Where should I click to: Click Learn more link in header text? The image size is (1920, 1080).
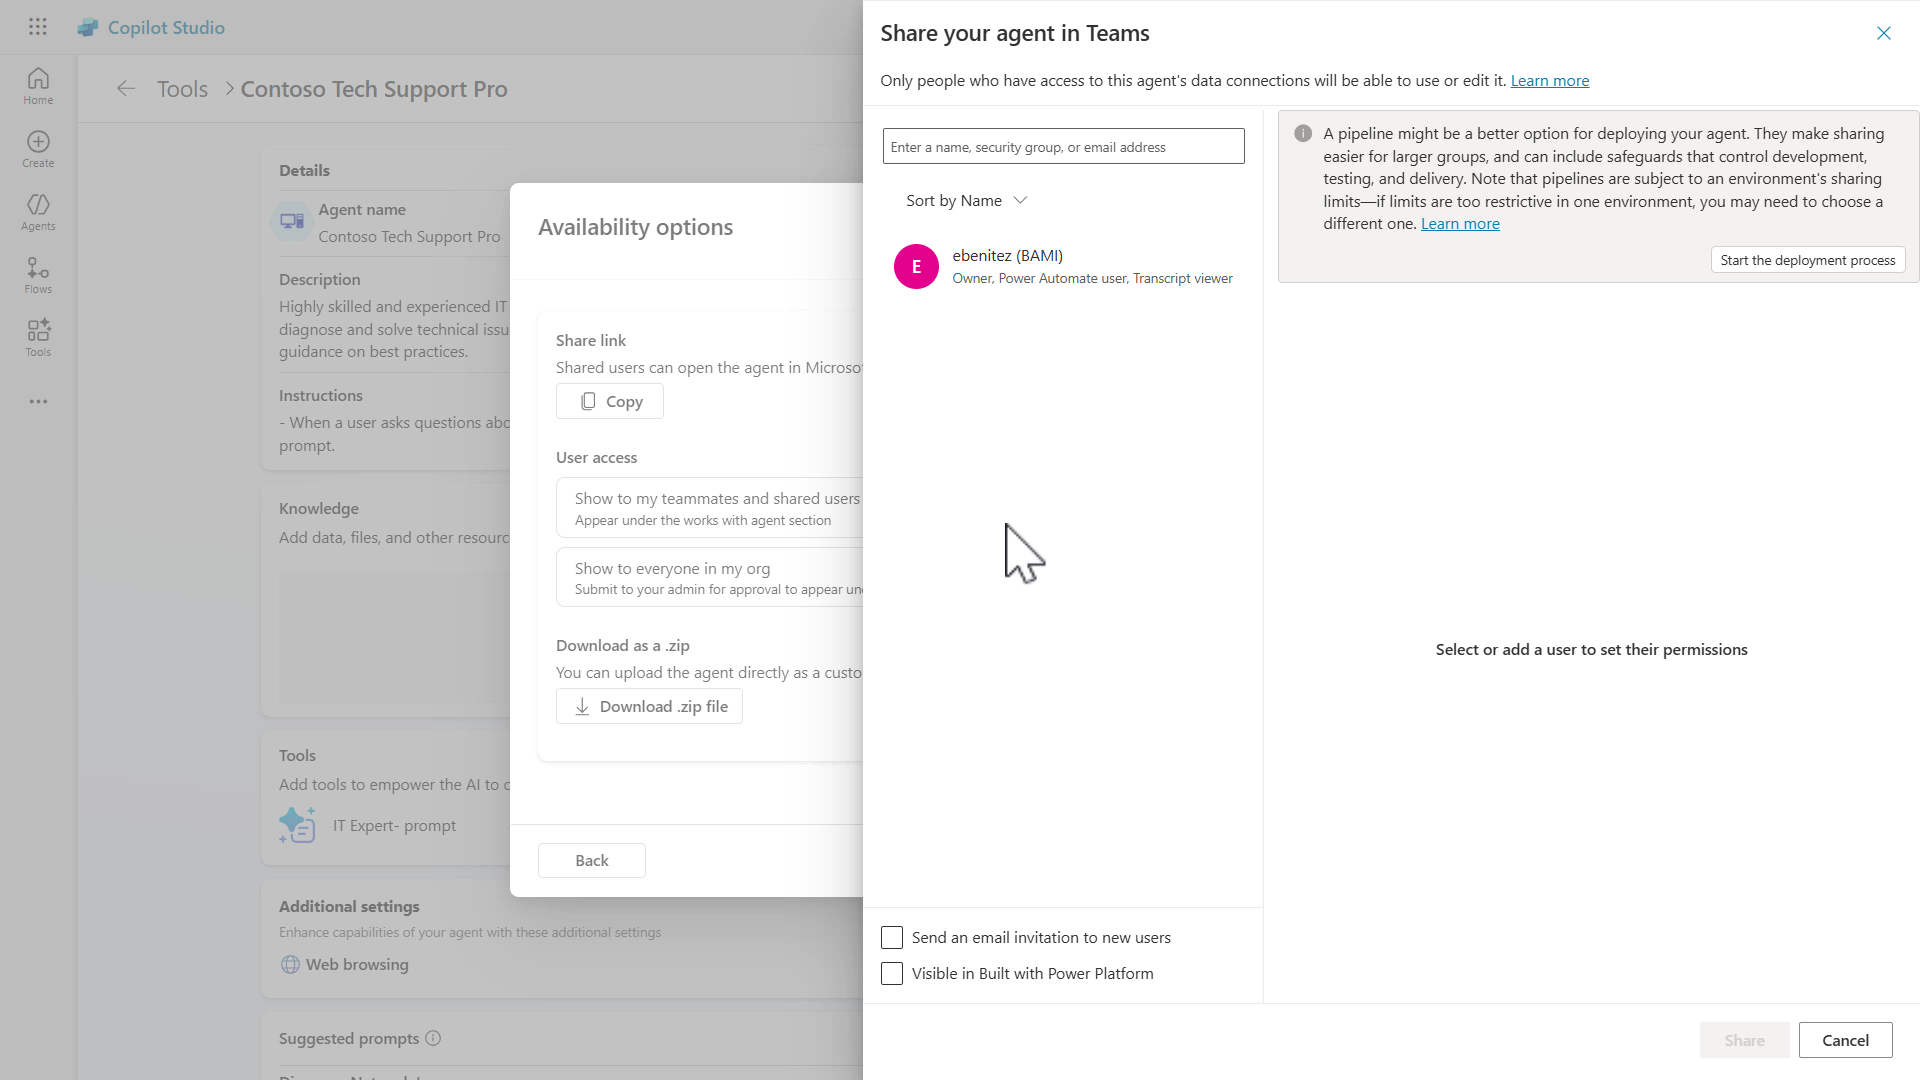click(1549, 80)
